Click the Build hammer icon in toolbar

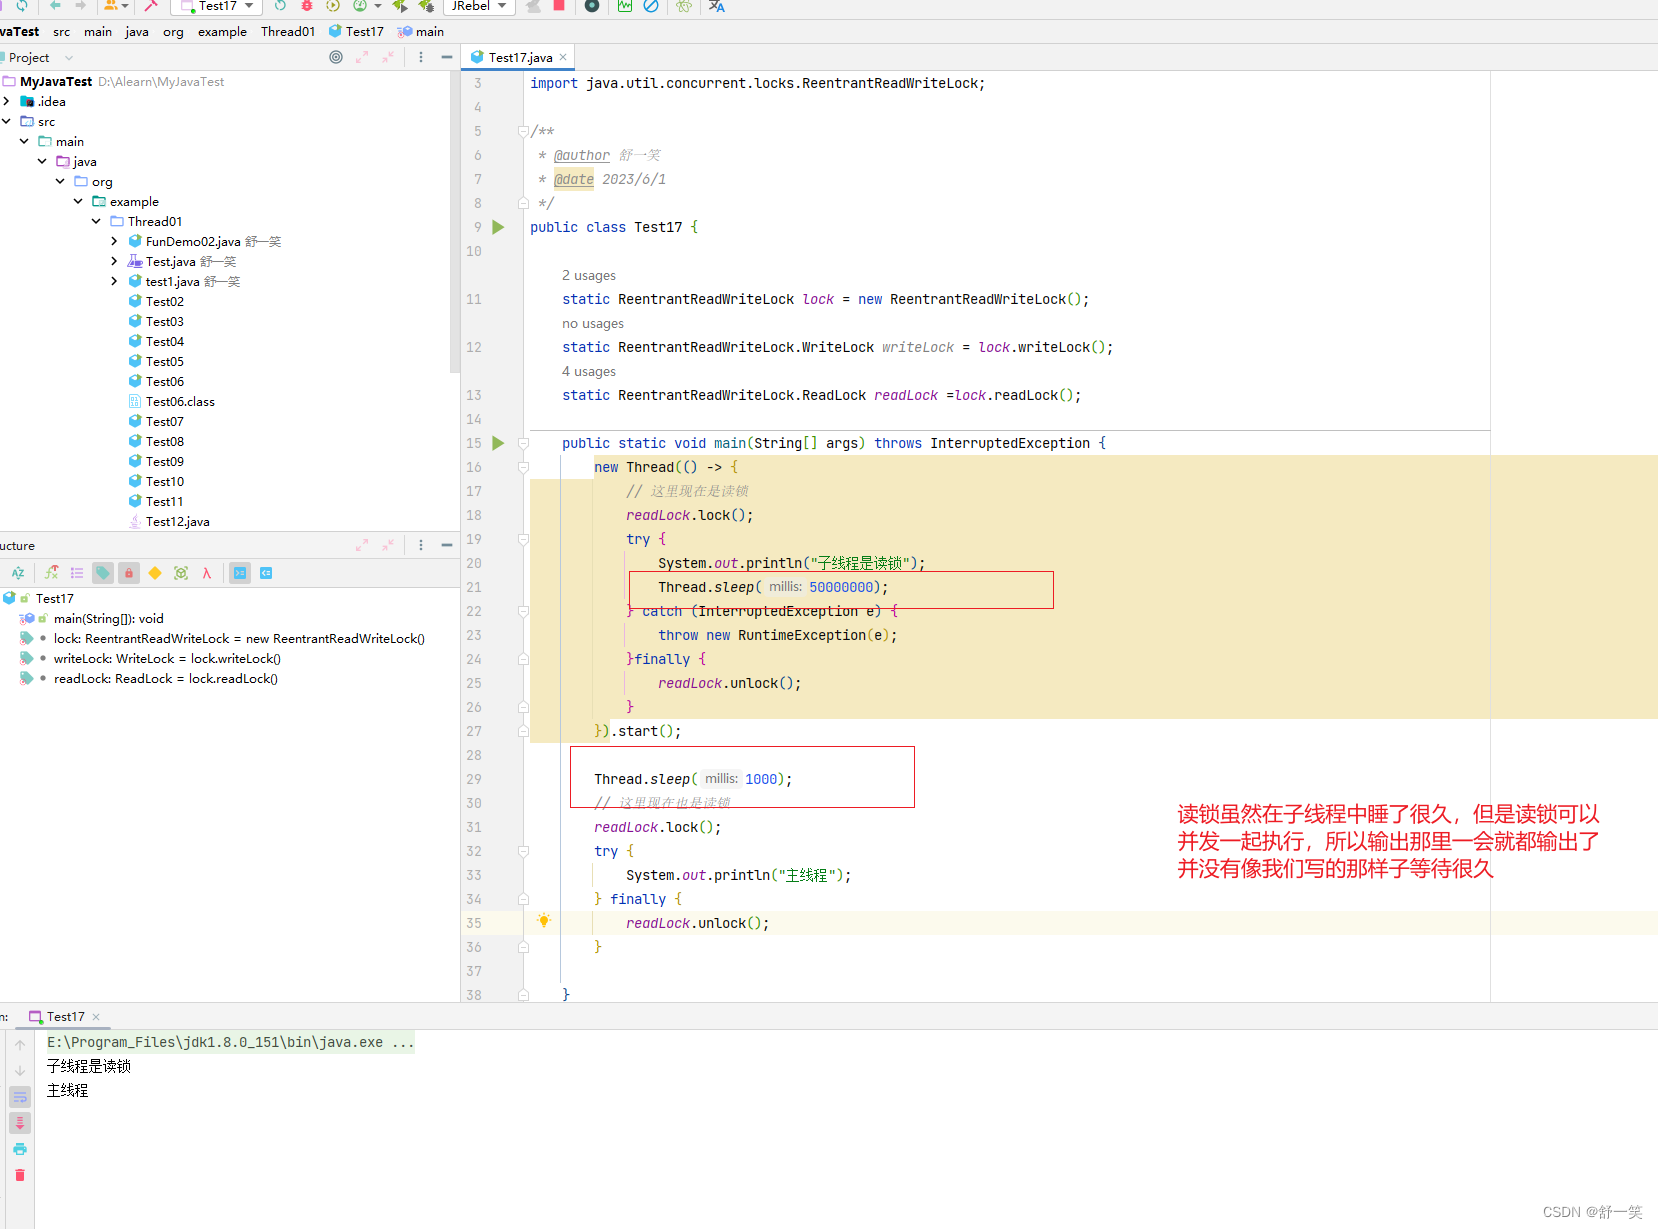[x=151, y=6]
